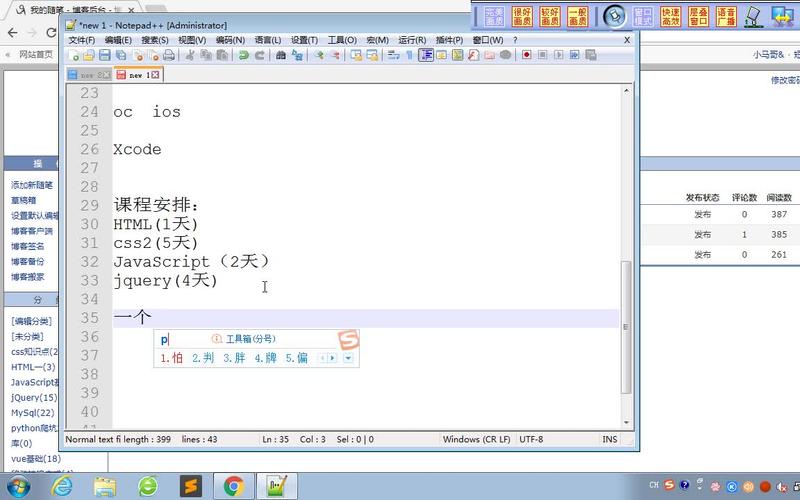Click Run Macro Multiple Times icon
Screen dimensions: 800x500
574,55
